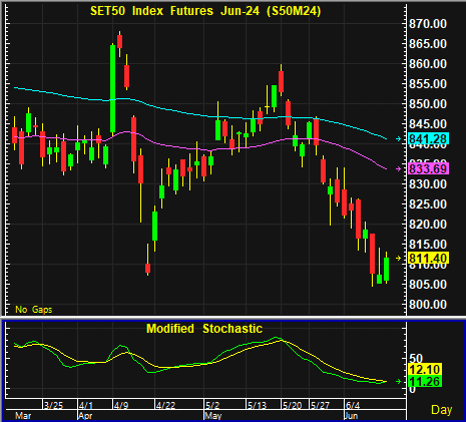
Task: Select the 4/9 date marker
Action: 121,406
